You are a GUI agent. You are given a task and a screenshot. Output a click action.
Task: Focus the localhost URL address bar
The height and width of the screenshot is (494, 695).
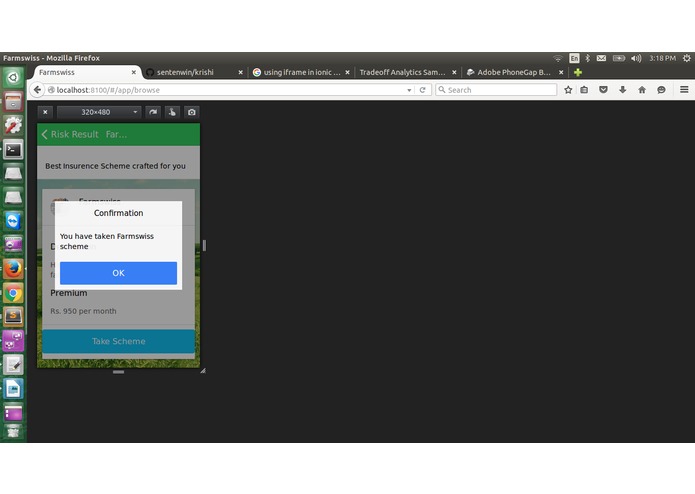(x=226, y=90)
